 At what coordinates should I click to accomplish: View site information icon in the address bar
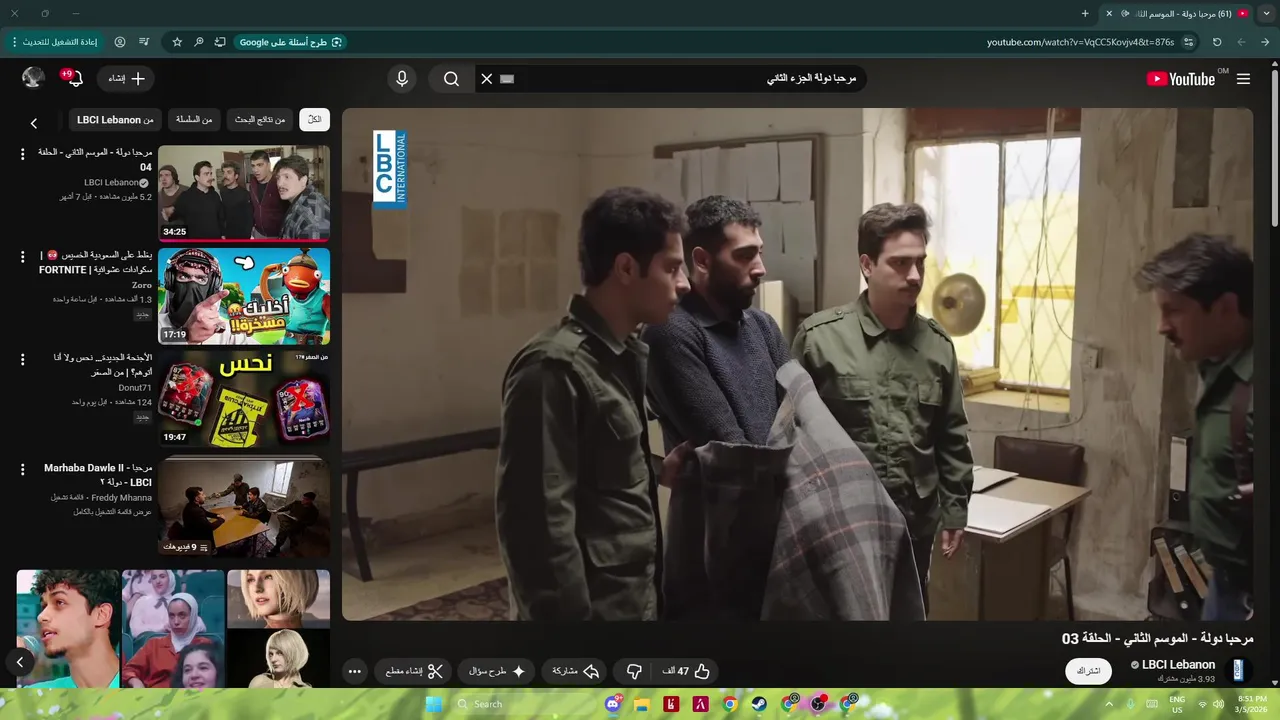(1188, 42)
